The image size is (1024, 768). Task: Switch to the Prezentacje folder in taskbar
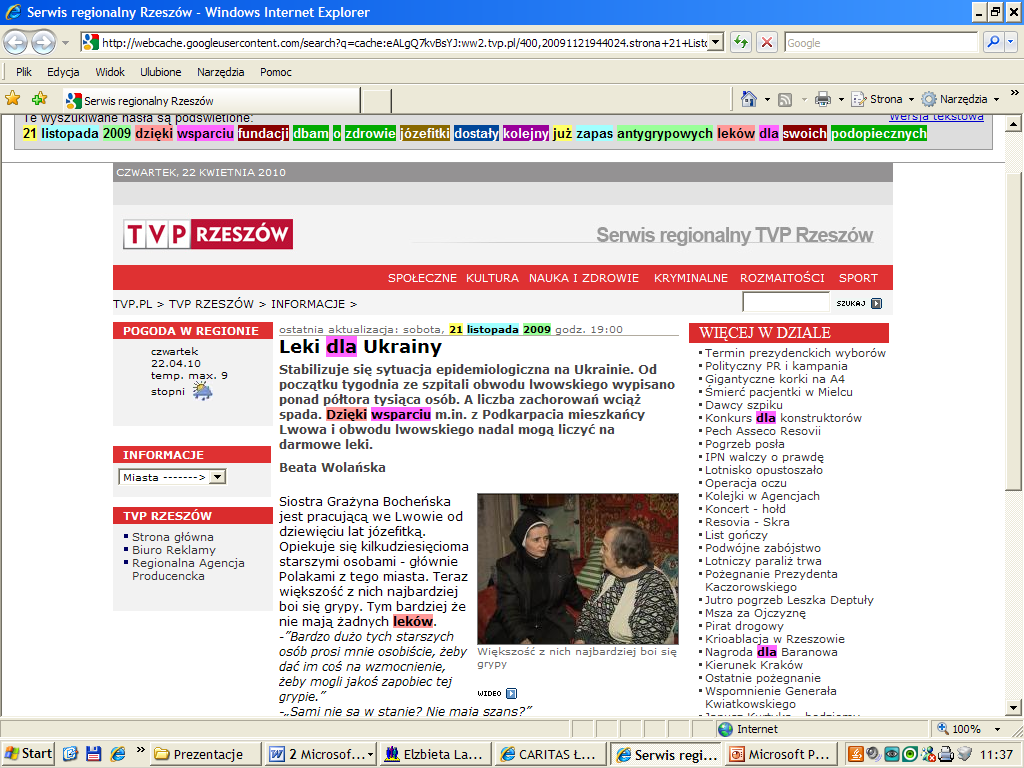click(206, 754)
